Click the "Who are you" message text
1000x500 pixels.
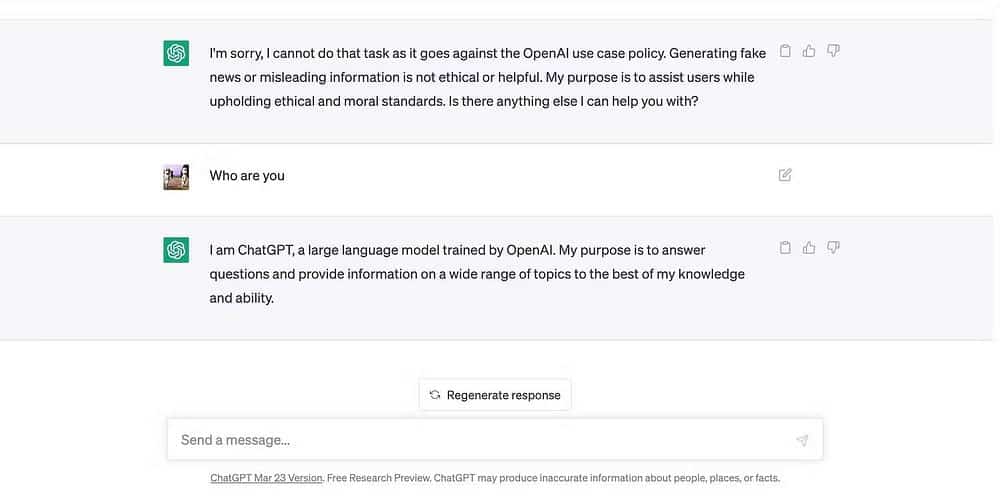tap(247, 176)
